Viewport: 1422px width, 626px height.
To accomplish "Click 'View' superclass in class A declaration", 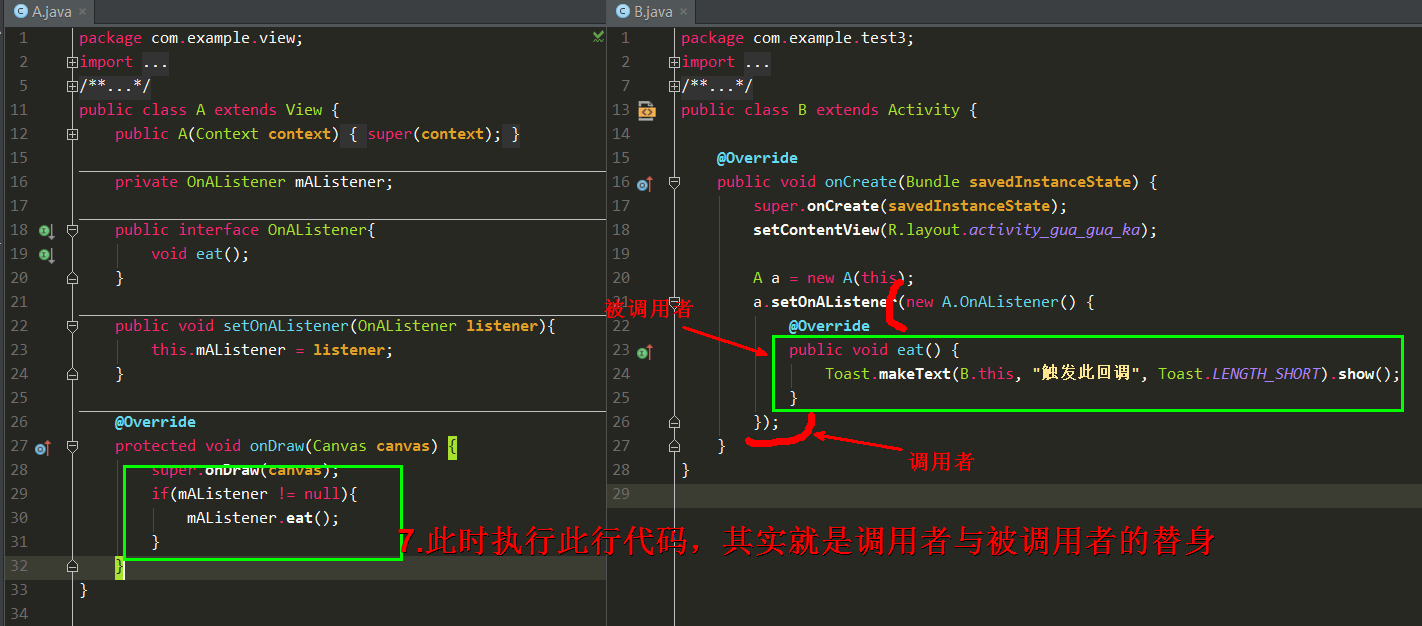I will (x=304, y=110).
